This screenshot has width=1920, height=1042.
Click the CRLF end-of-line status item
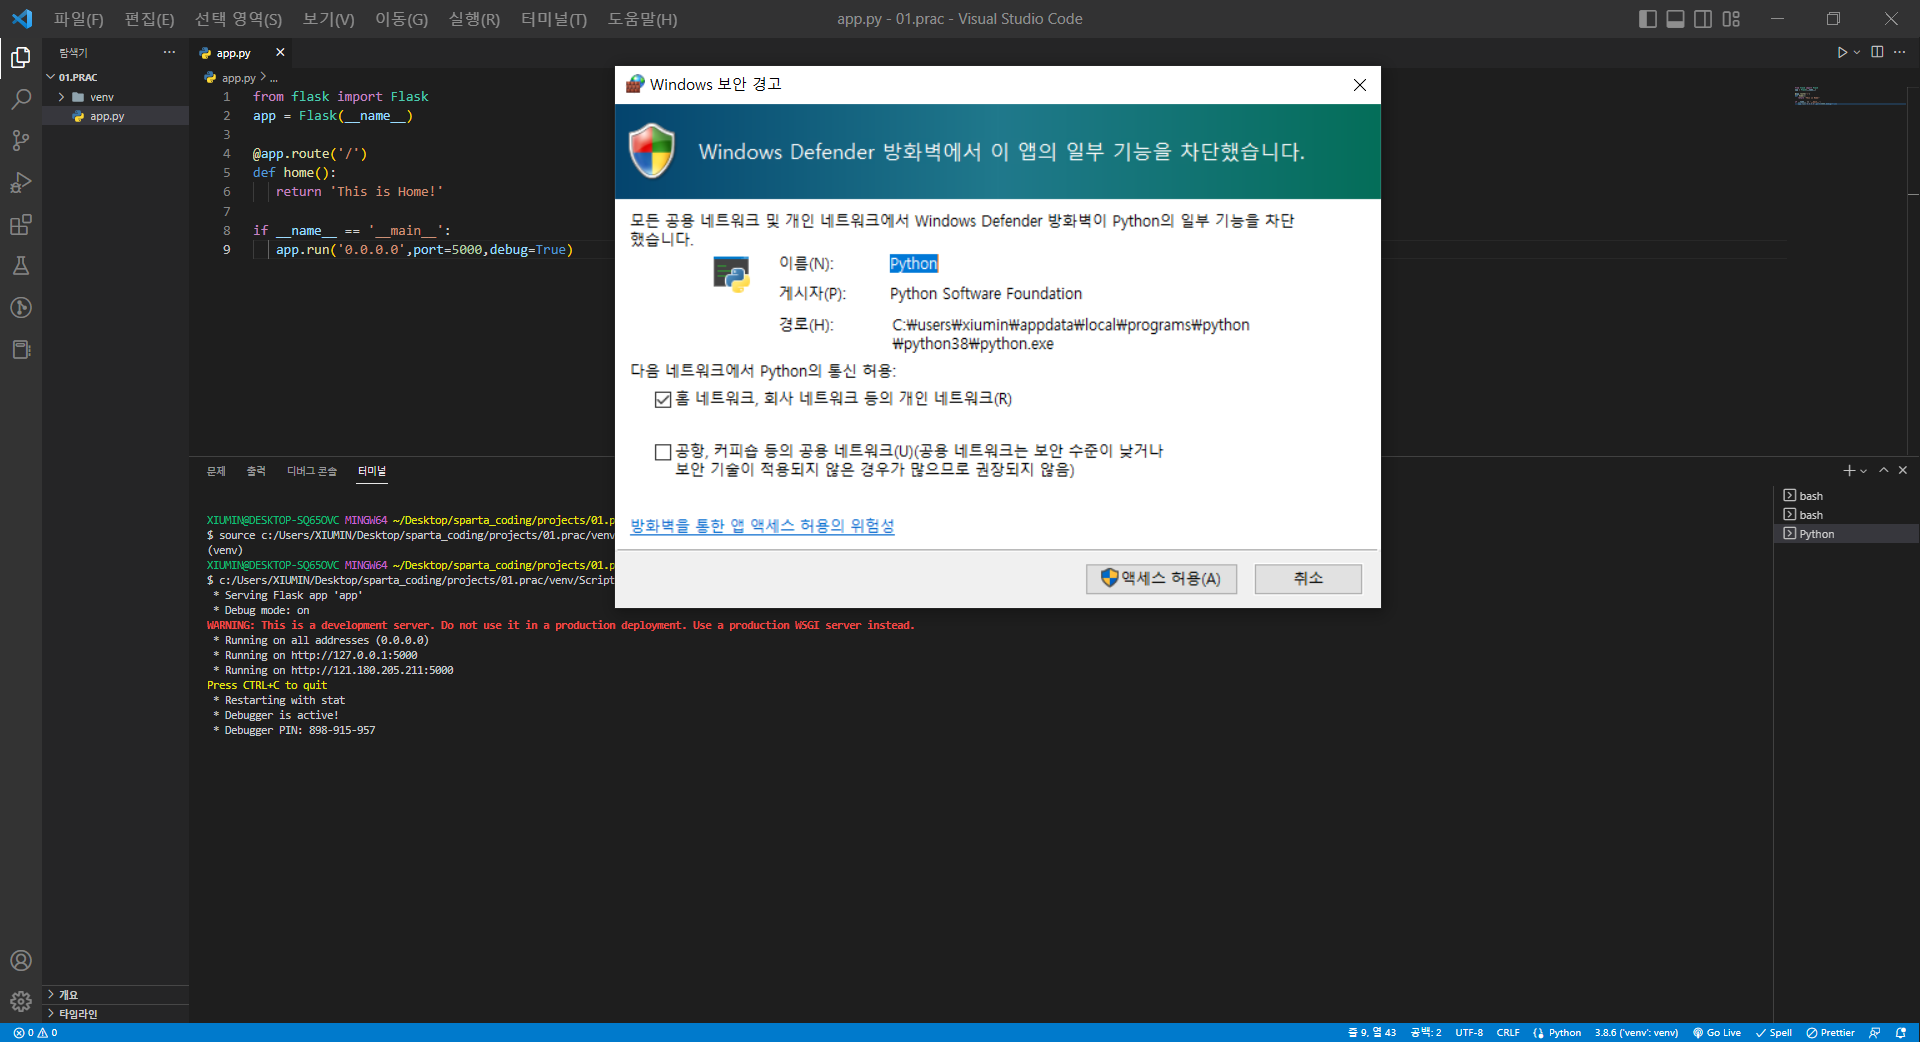pos(1508,1033)
